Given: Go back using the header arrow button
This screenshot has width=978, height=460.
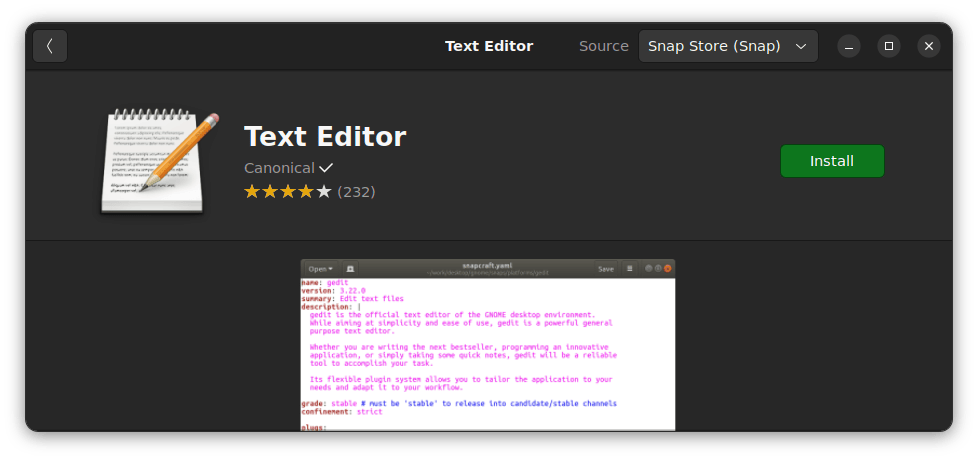Looking at the screenshot, I should click(x=50, y=46).
